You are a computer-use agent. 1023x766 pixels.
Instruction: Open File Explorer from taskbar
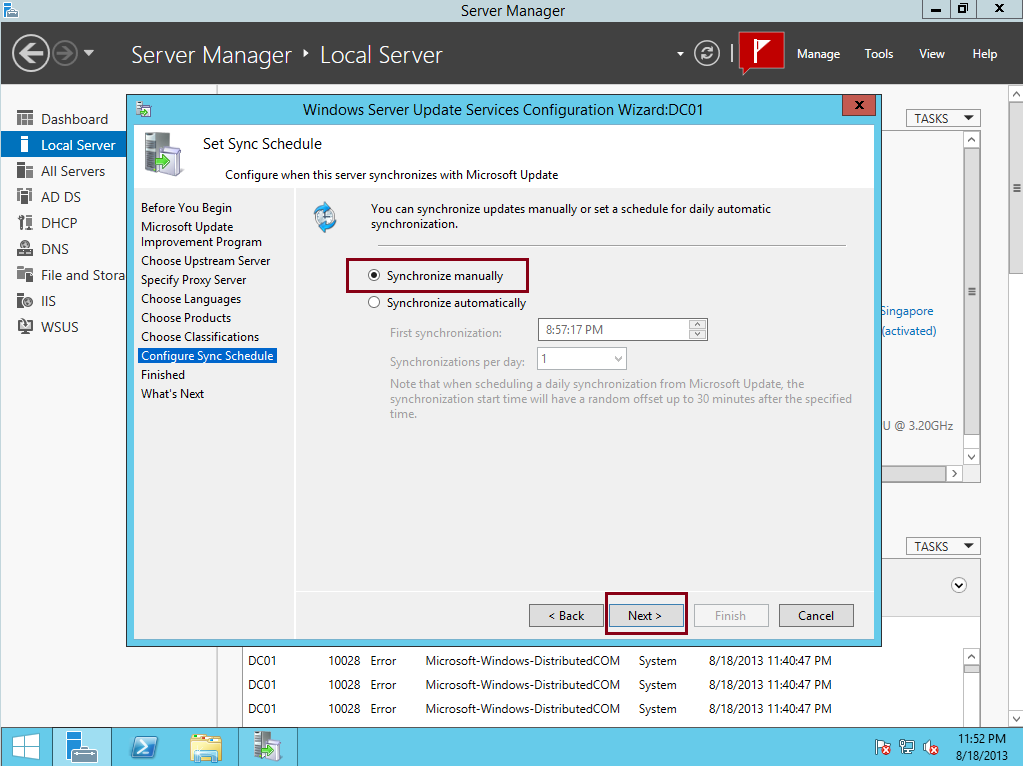(x=206, y=747)
